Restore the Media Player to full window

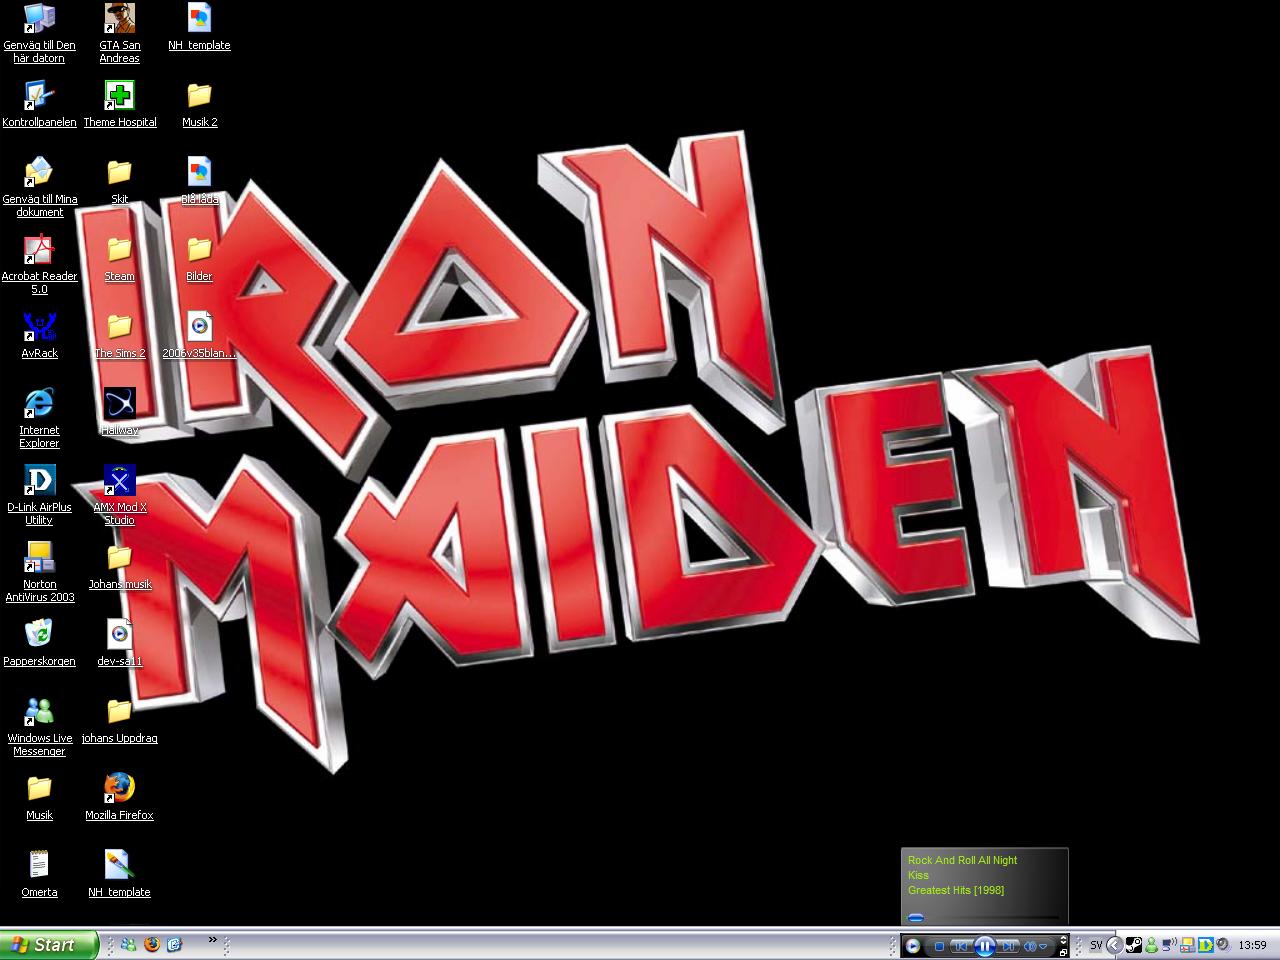[1063, 953]
